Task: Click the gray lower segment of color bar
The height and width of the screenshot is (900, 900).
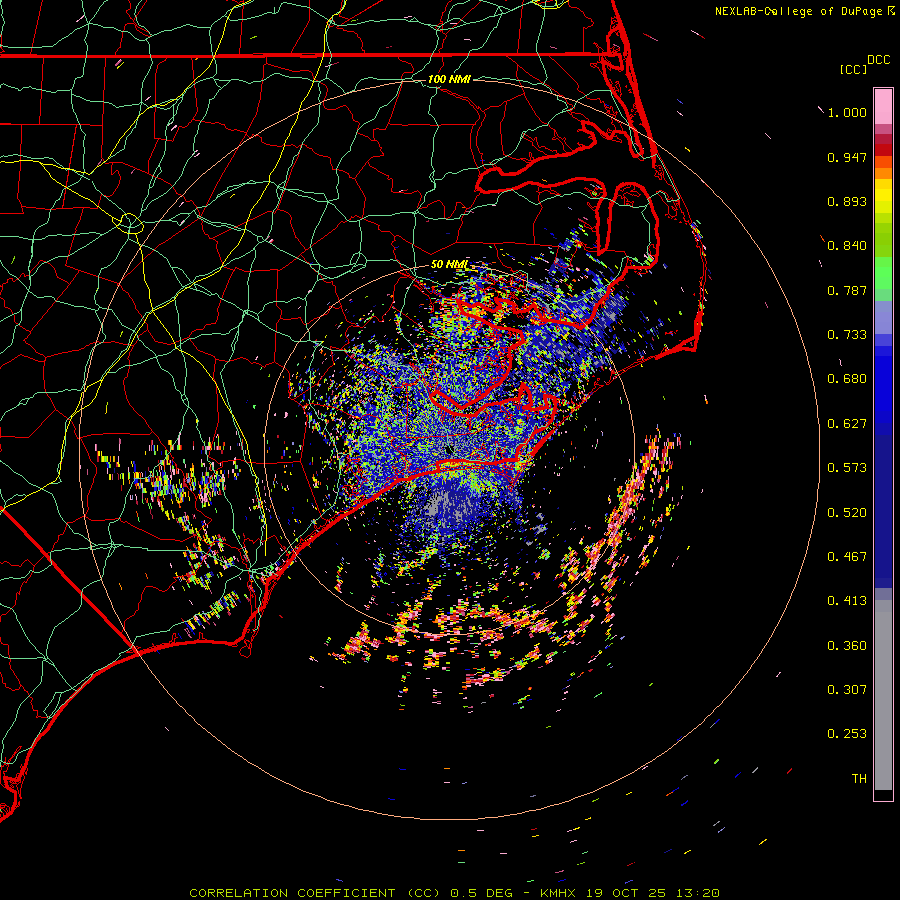Action: [x=883, y=695]
